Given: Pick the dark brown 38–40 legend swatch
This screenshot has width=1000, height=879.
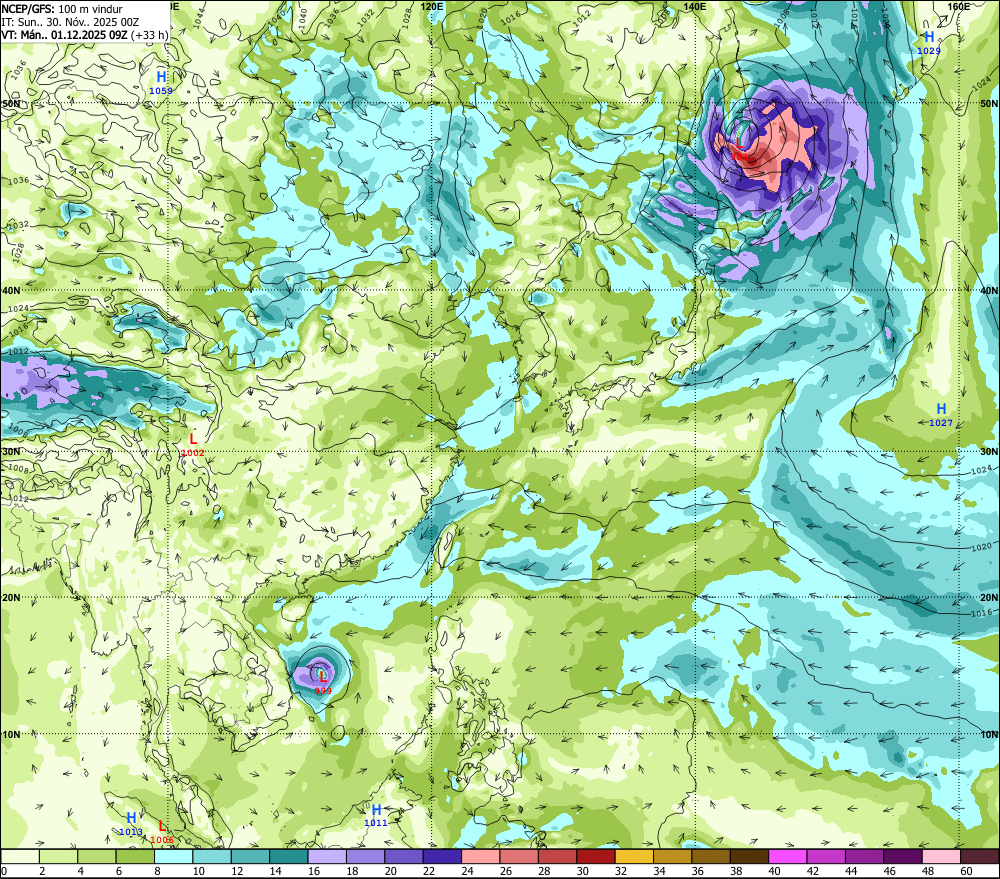Looking at the screenshot, I should (749, 856).
